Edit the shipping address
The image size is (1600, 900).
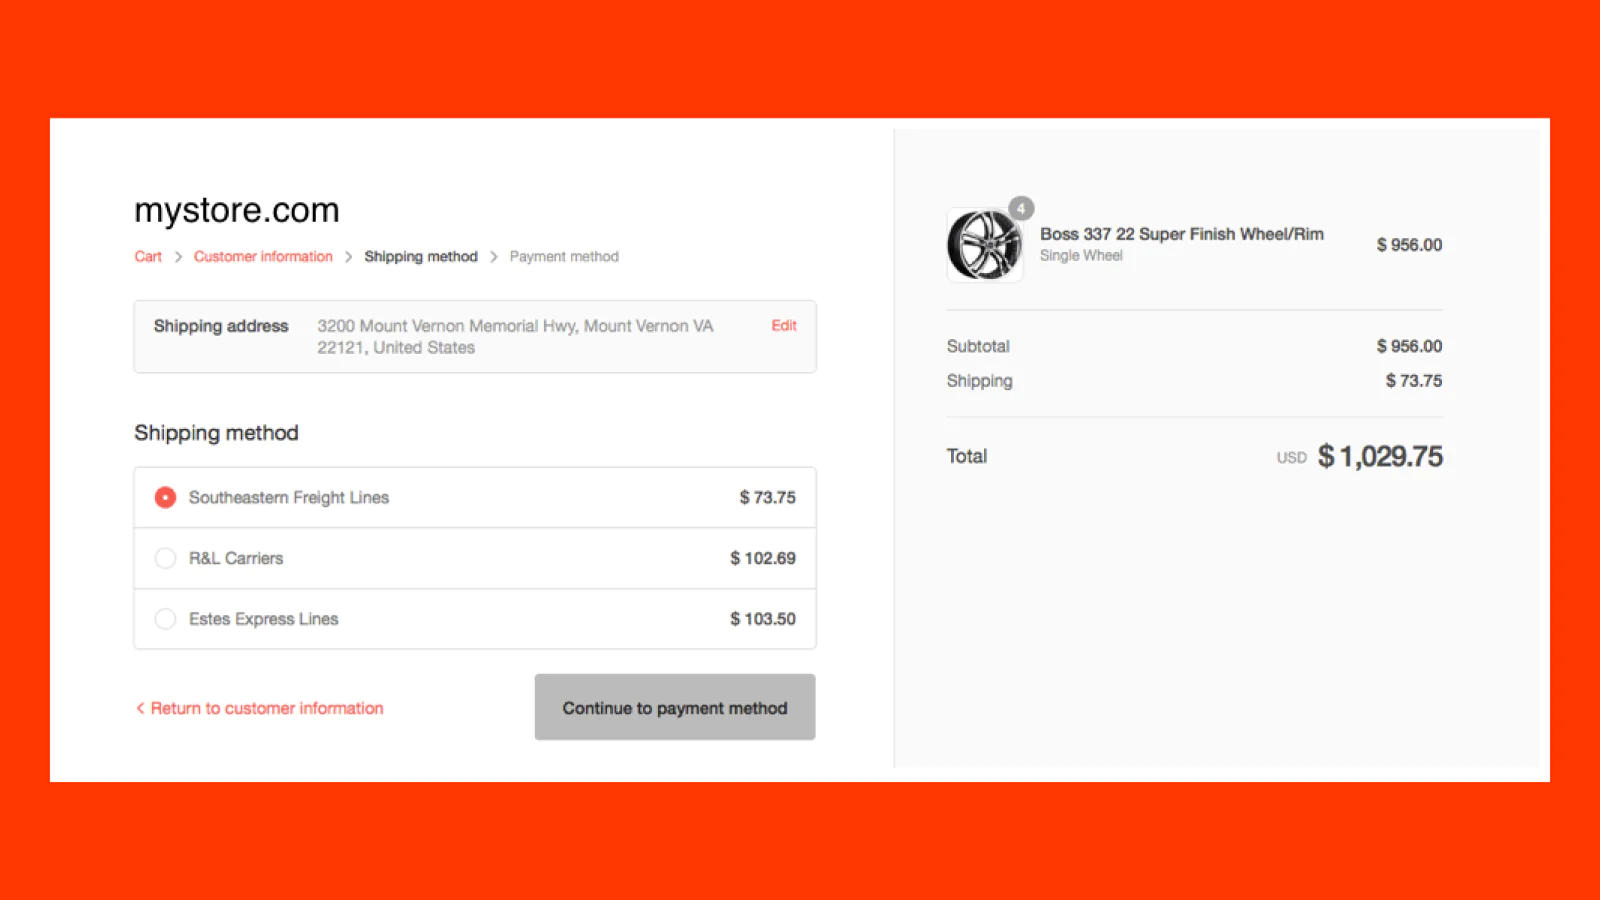(783, 325)
